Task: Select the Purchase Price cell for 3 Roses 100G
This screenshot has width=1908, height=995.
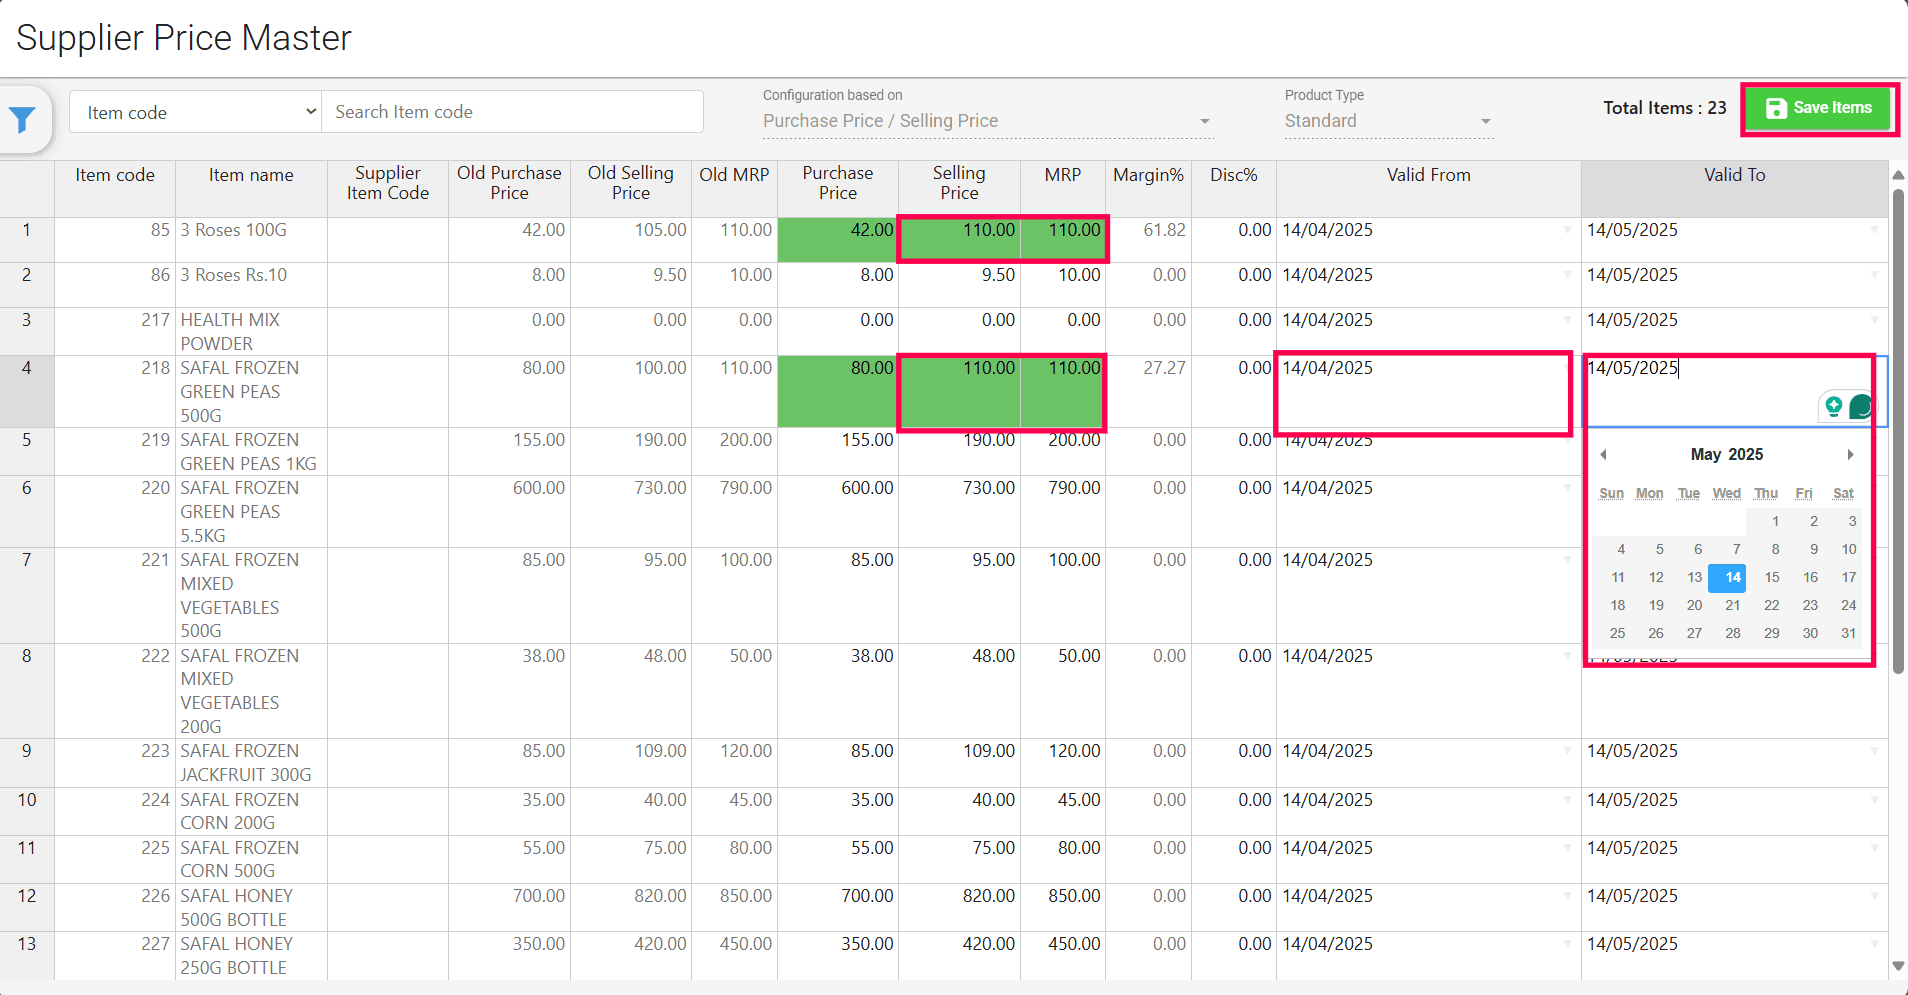Action: tap(838, 231)
